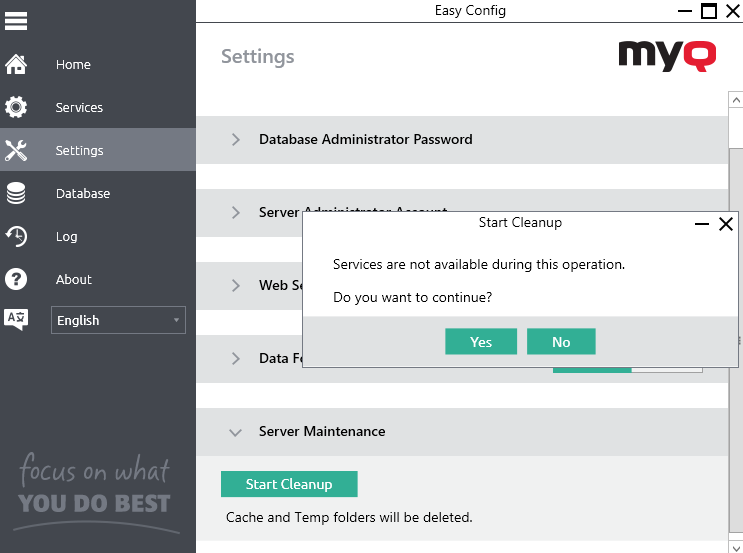Viewport: 743px width, 553px height.
Task: Click the Database cylinder icon
Action: (x=16, y=194)
